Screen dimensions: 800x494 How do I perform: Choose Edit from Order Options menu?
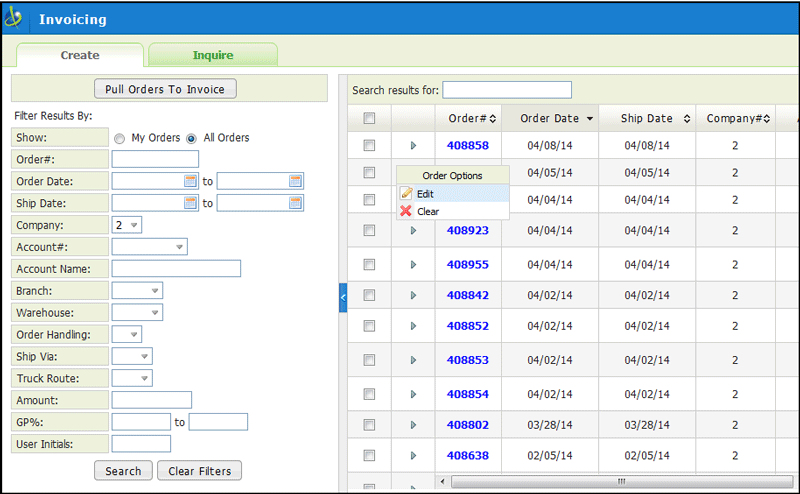point(425,193)
